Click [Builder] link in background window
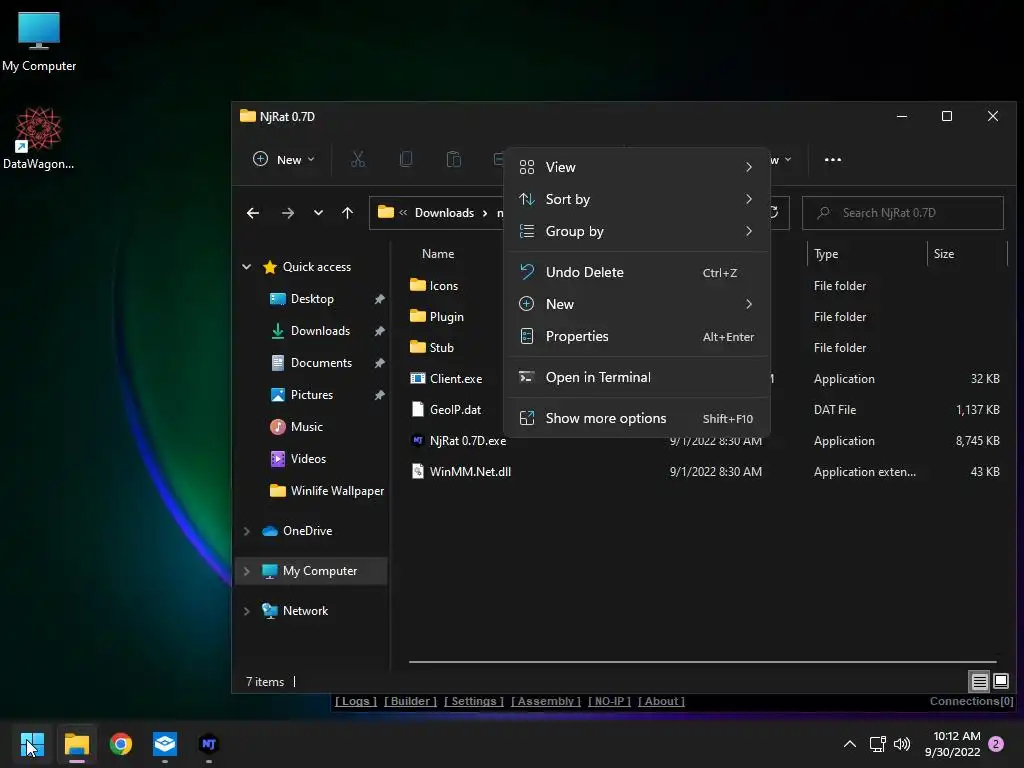Screen dimensions: 1024x768 (x=410, y=701)
